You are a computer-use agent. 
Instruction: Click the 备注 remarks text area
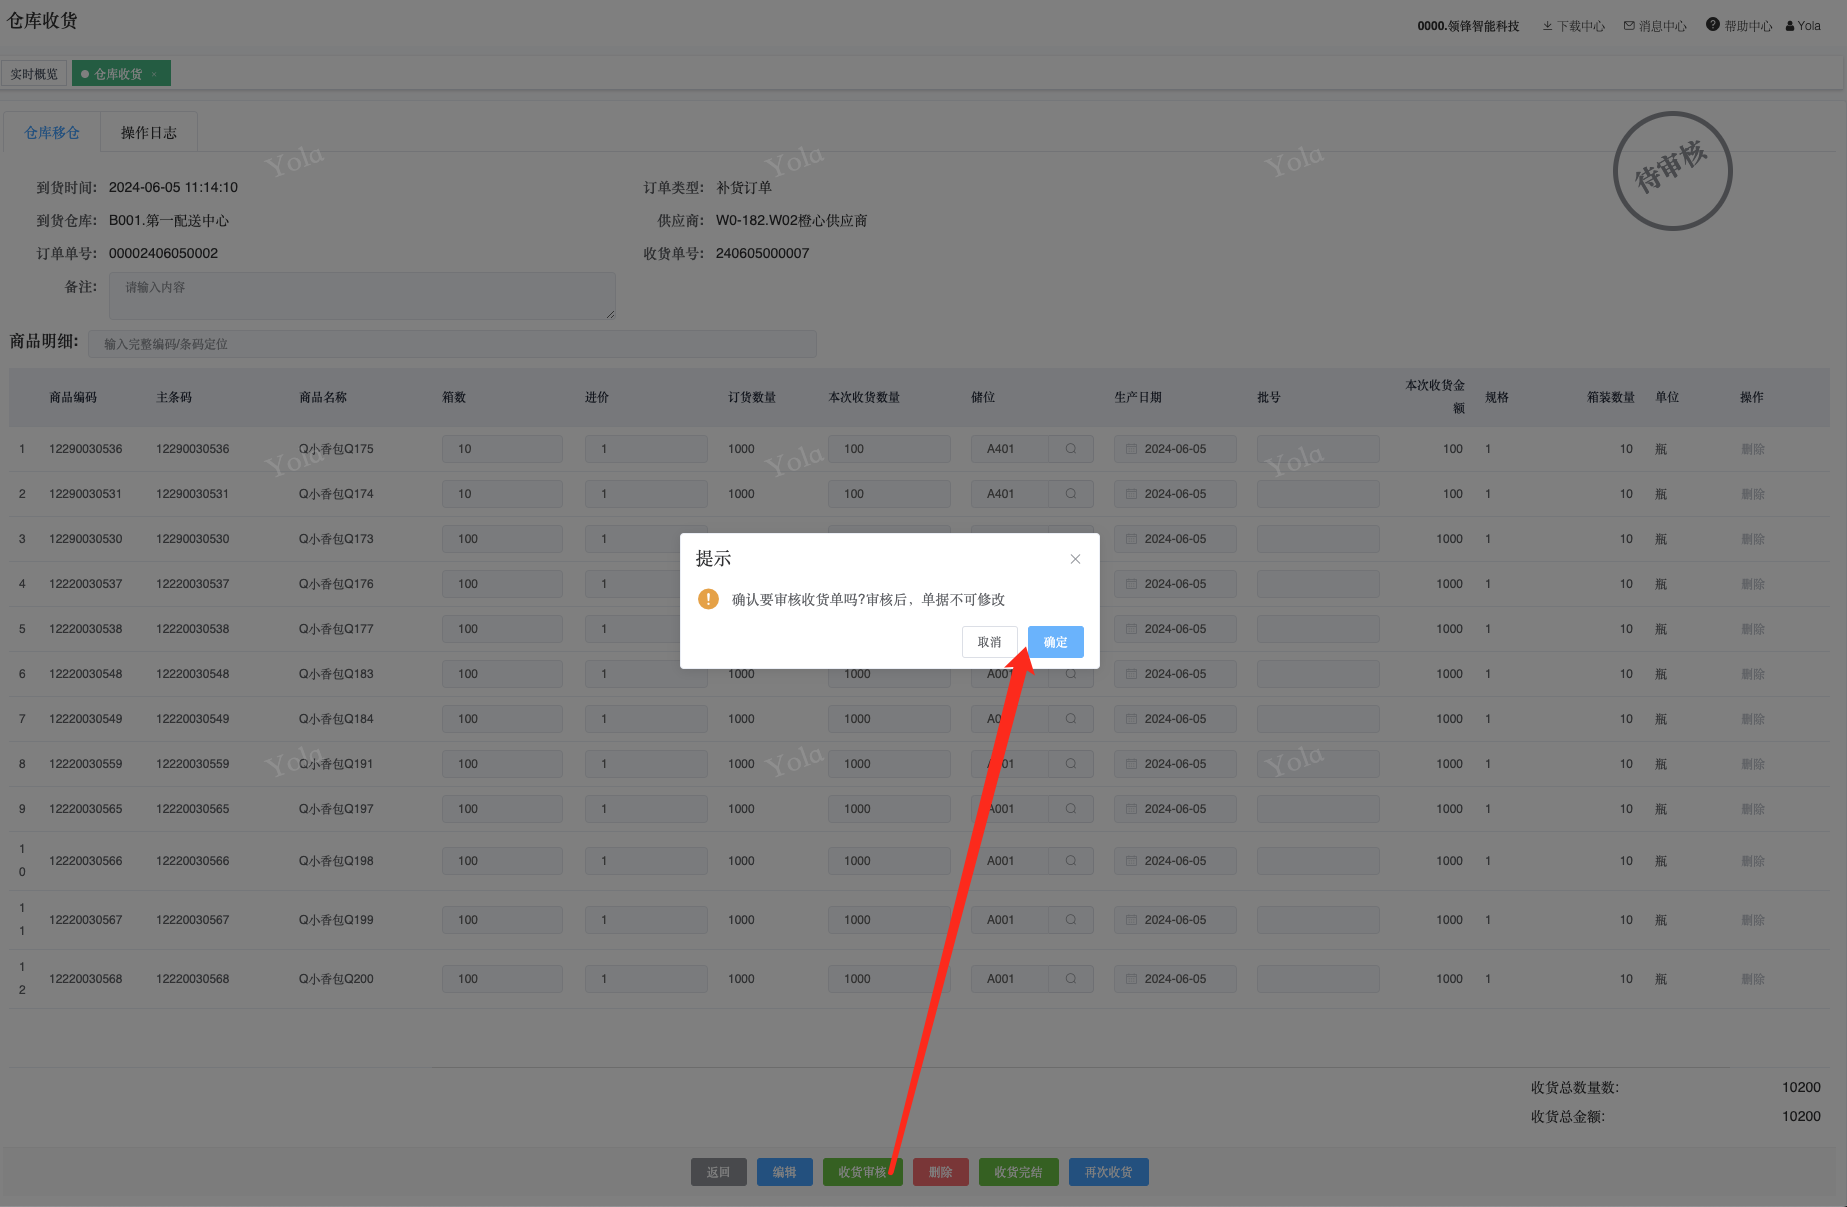pyautogui.click(x=362, y=296)
